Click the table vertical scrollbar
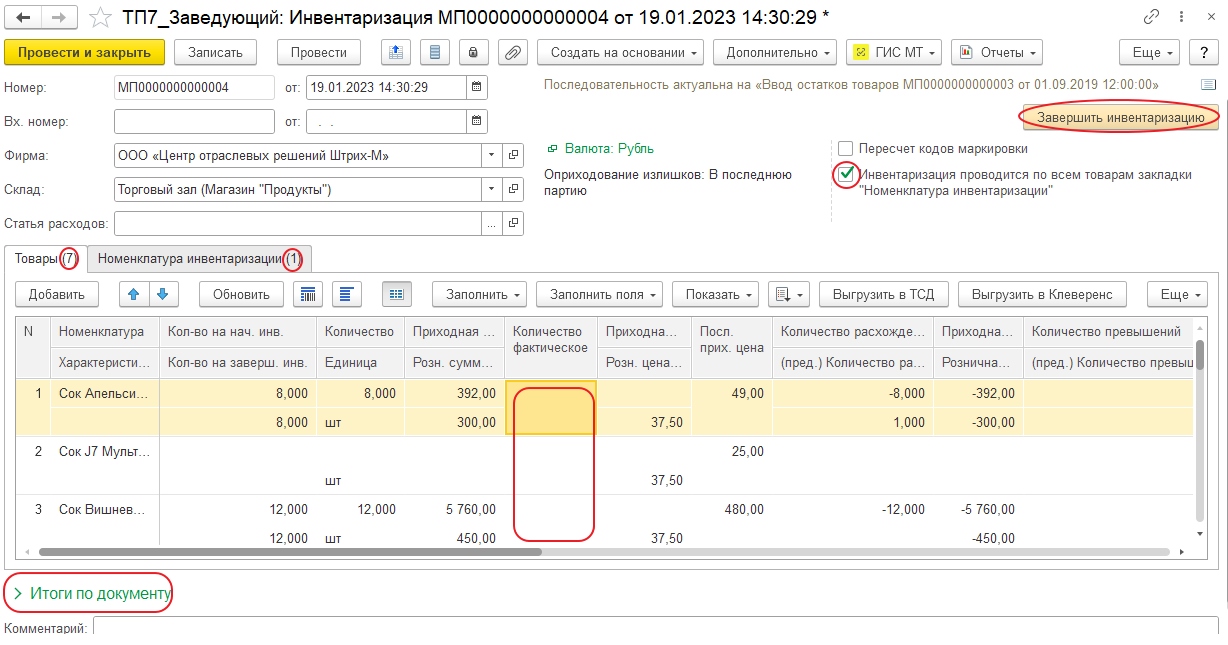The height and width of the screenshot is (645, 1228). click(1199, 354)
